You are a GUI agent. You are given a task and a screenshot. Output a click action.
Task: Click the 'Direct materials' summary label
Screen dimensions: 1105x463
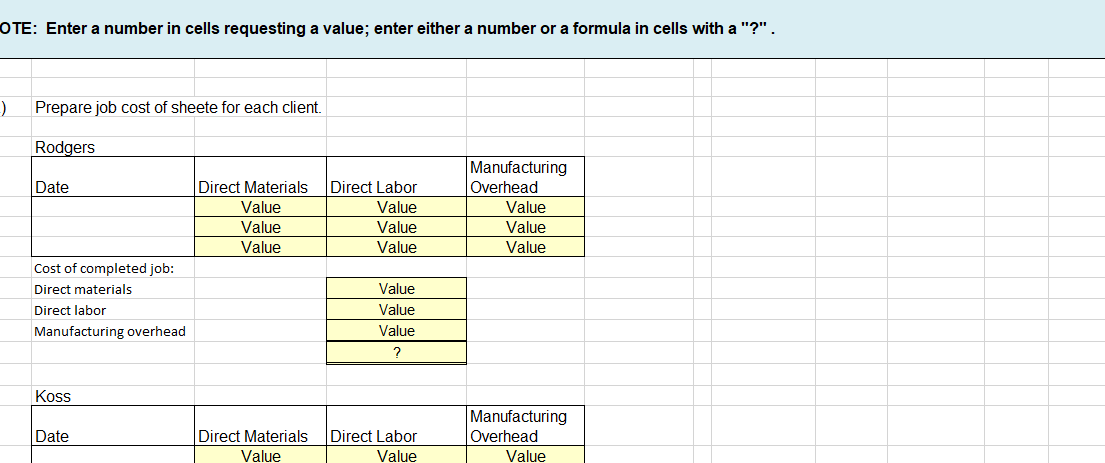83,289
